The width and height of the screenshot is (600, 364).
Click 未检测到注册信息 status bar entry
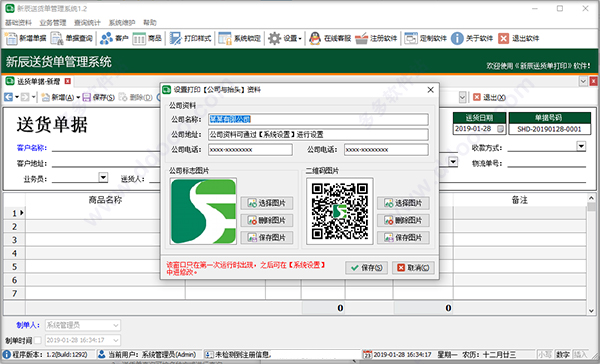pos(237,355)
